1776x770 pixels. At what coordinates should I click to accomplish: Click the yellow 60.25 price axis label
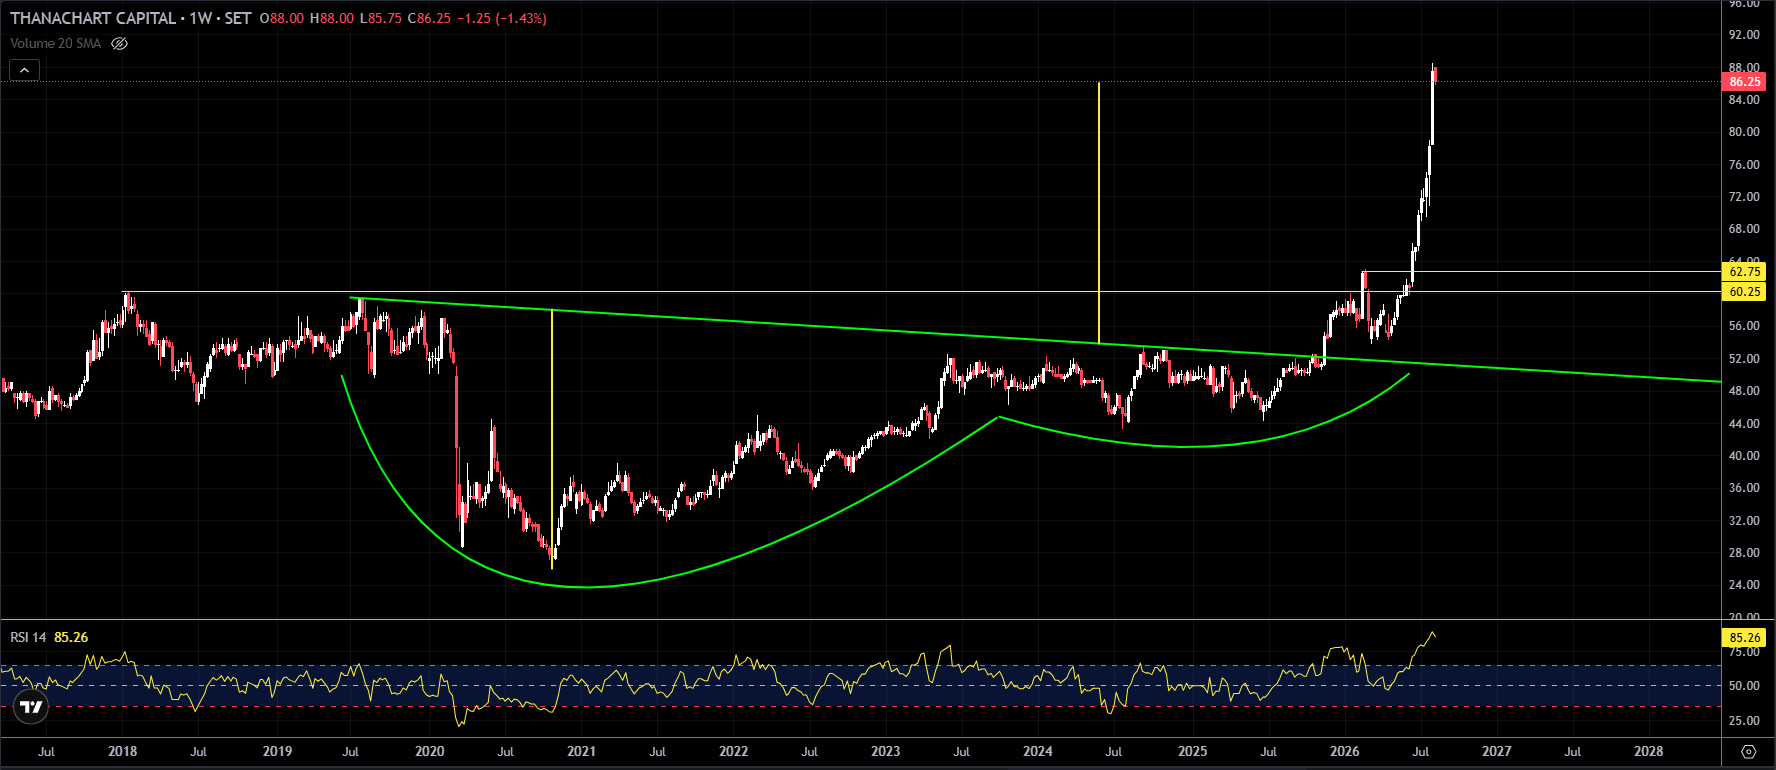pos(1745,292)
